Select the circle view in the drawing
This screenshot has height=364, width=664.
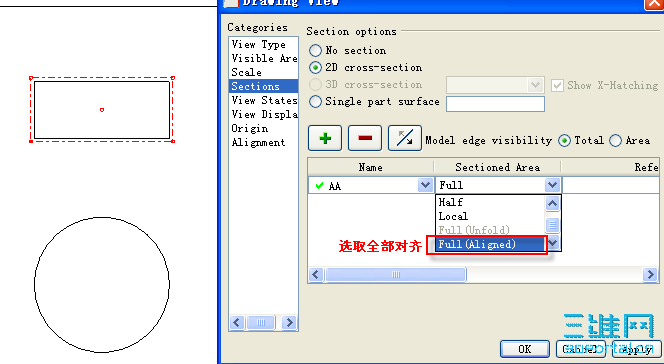(x=102, y=285)
